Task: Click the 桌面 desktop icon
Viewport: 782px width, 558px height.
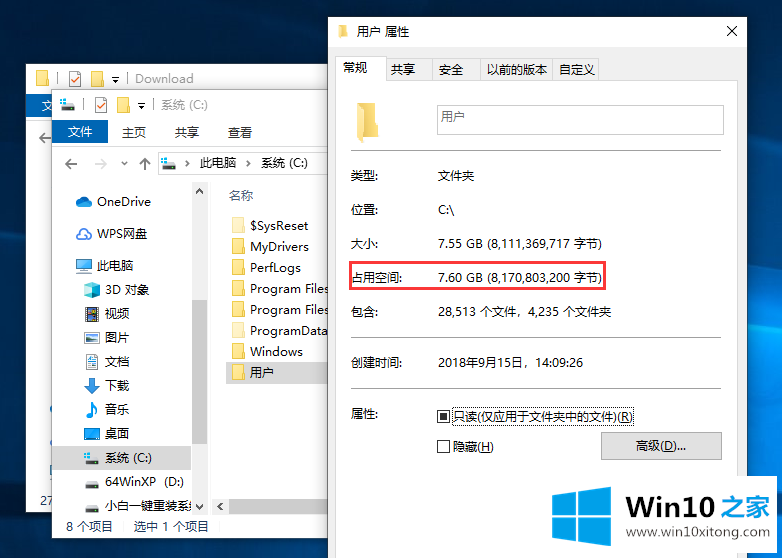Action: (92, 434)
